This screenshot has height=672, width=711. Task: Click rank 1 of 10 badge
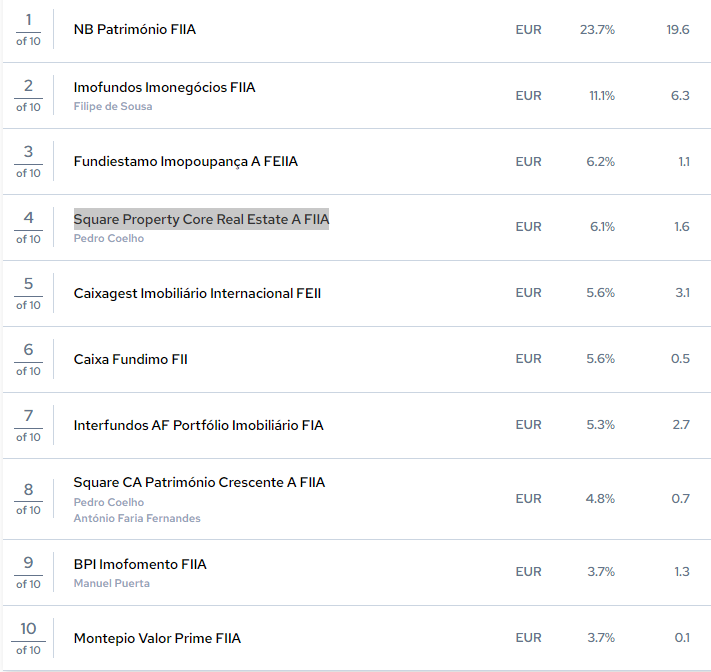click(28, 30)
